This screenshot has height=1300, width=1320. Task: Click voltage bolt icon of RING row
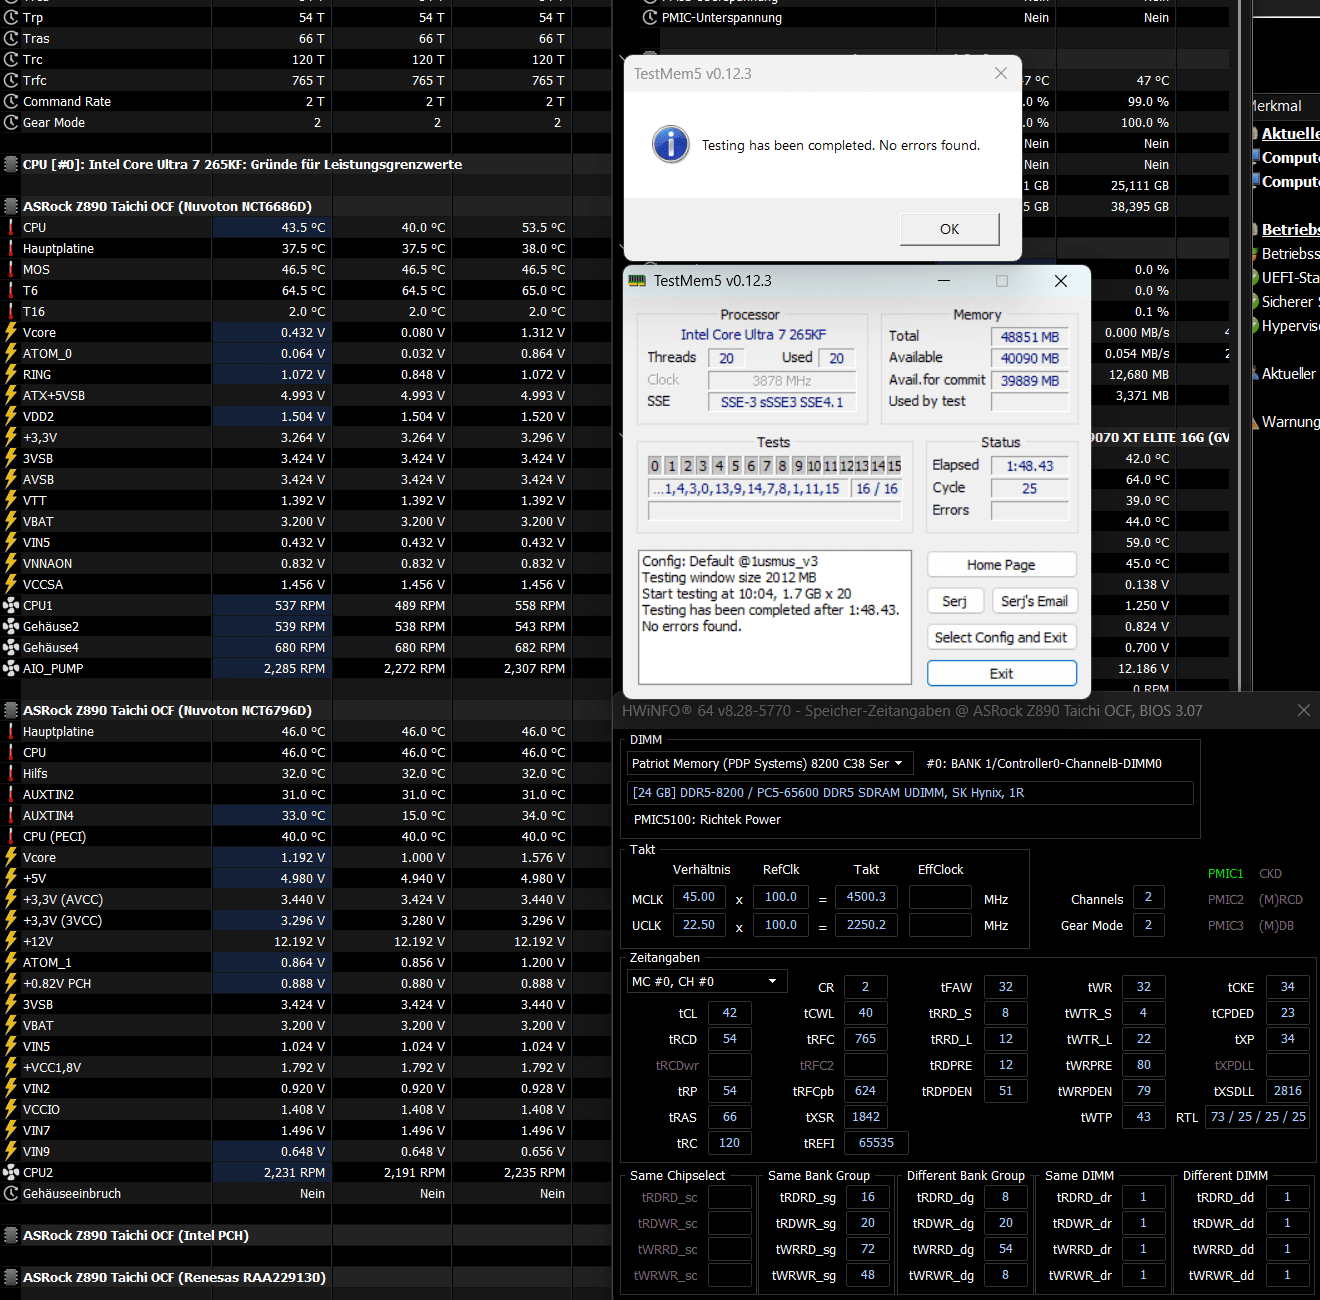click(x=11, y=374)
